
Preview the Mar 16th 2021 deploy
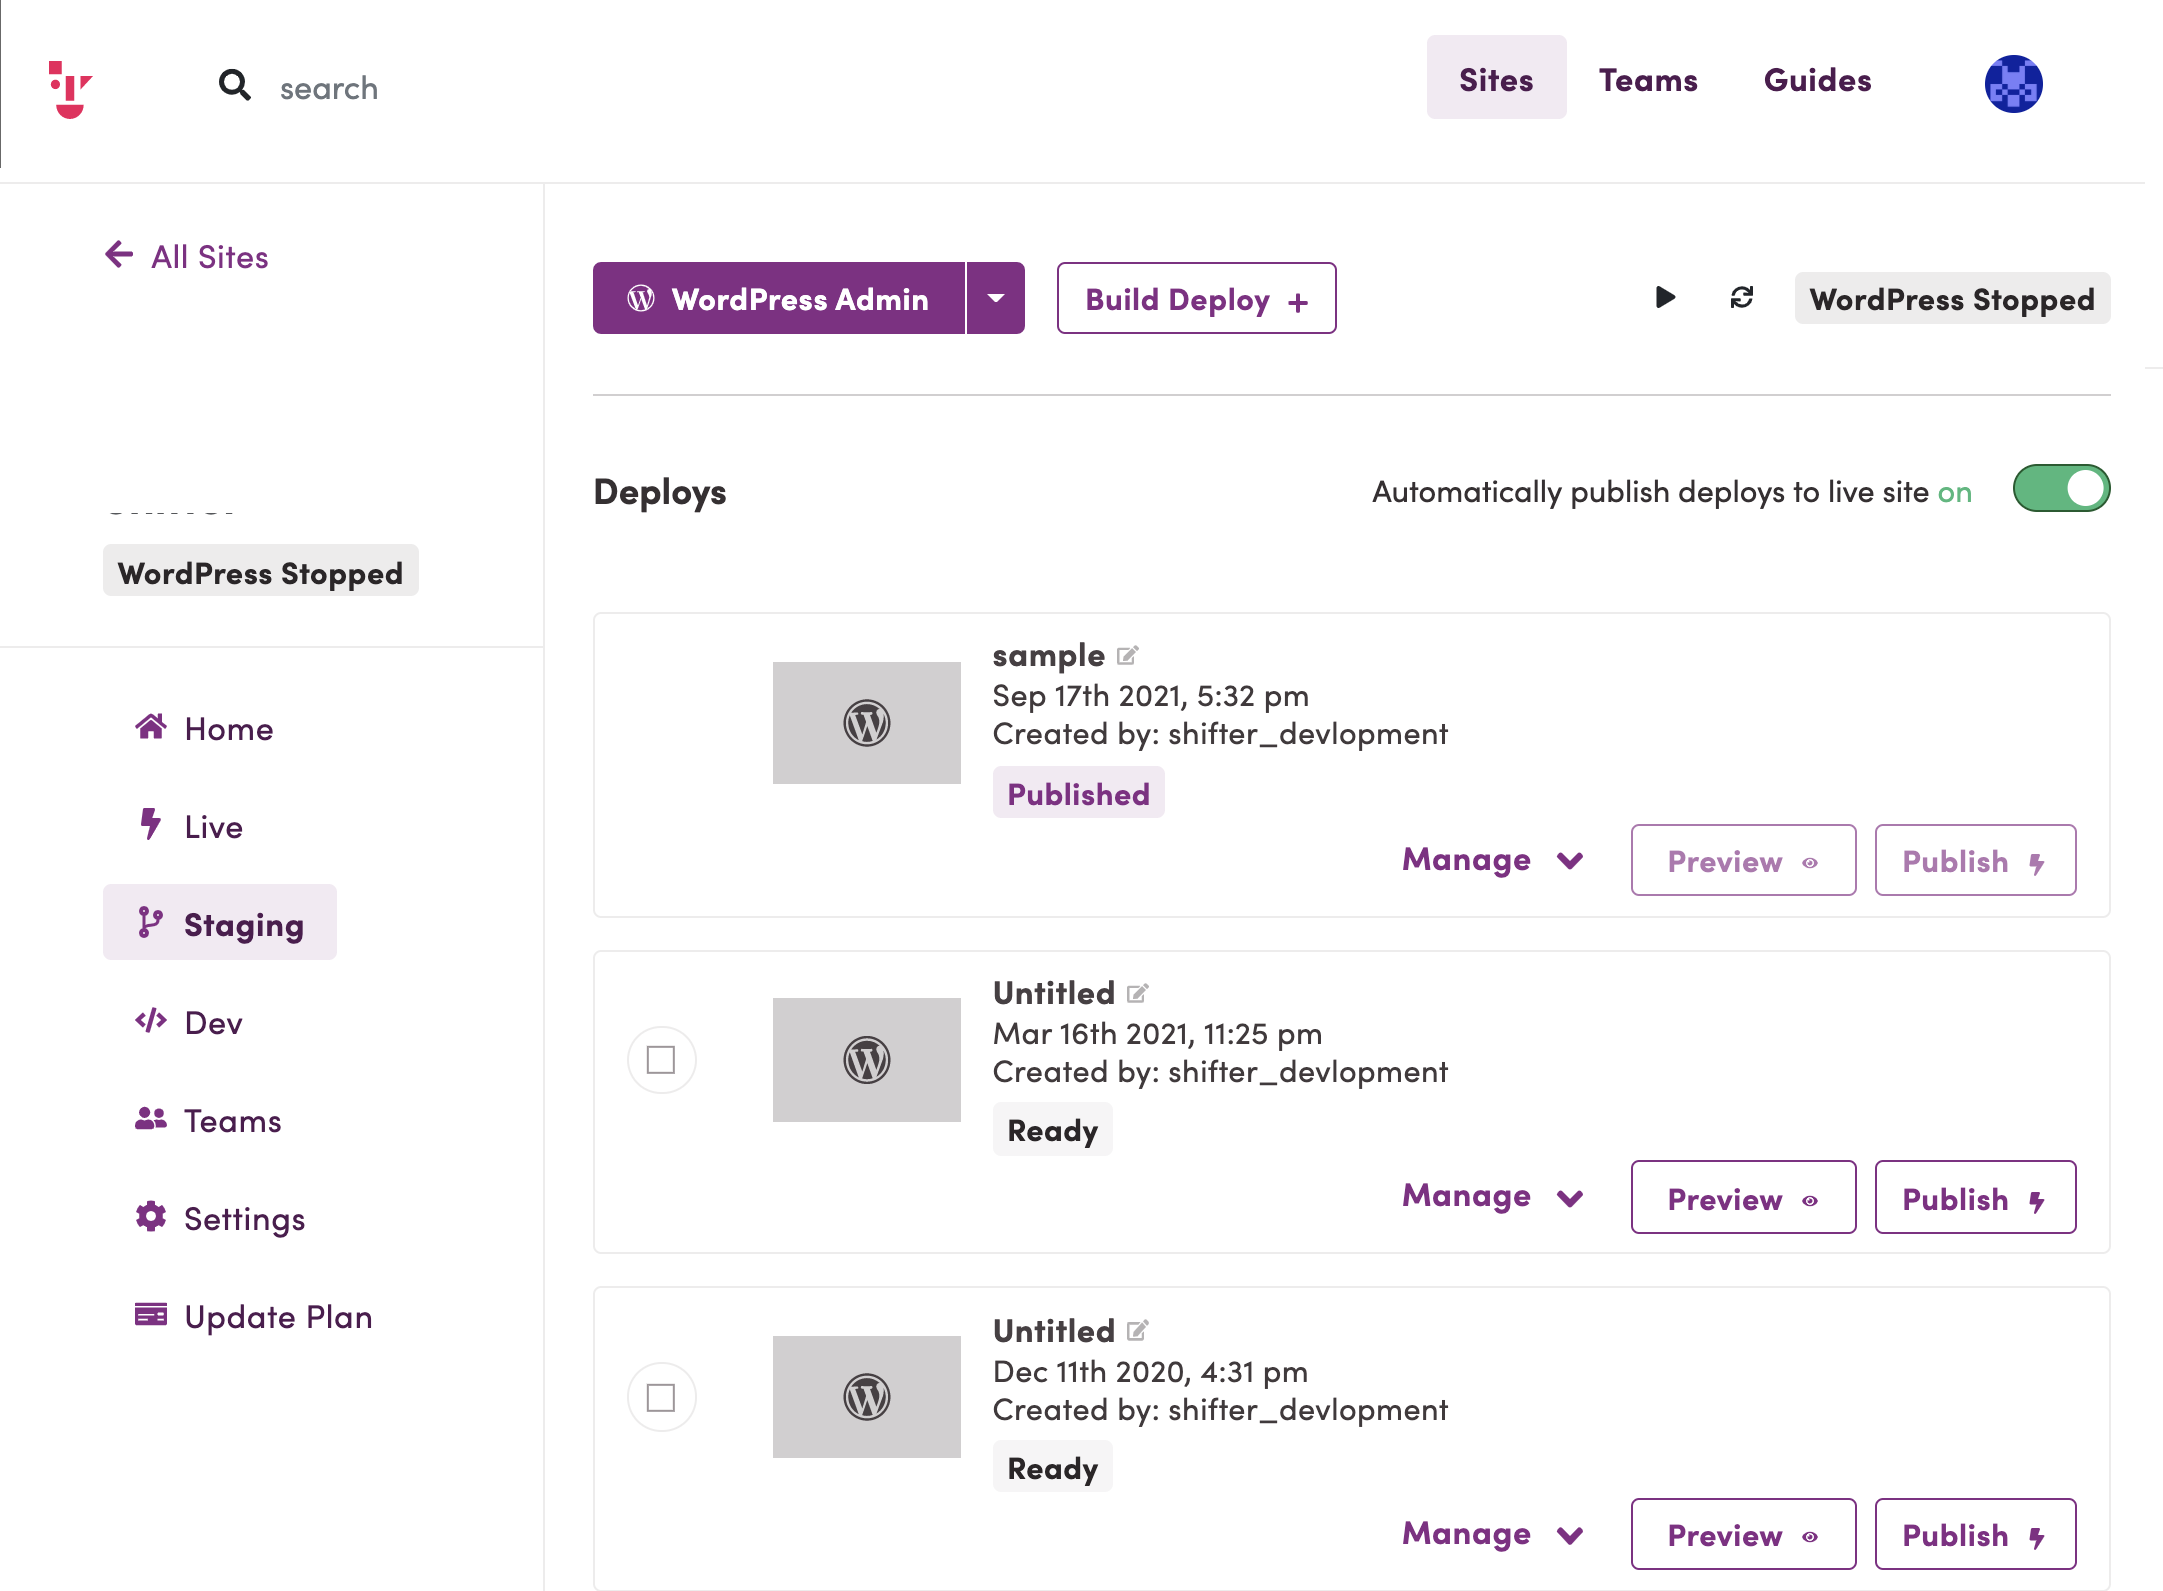tap(1743, 1197)
